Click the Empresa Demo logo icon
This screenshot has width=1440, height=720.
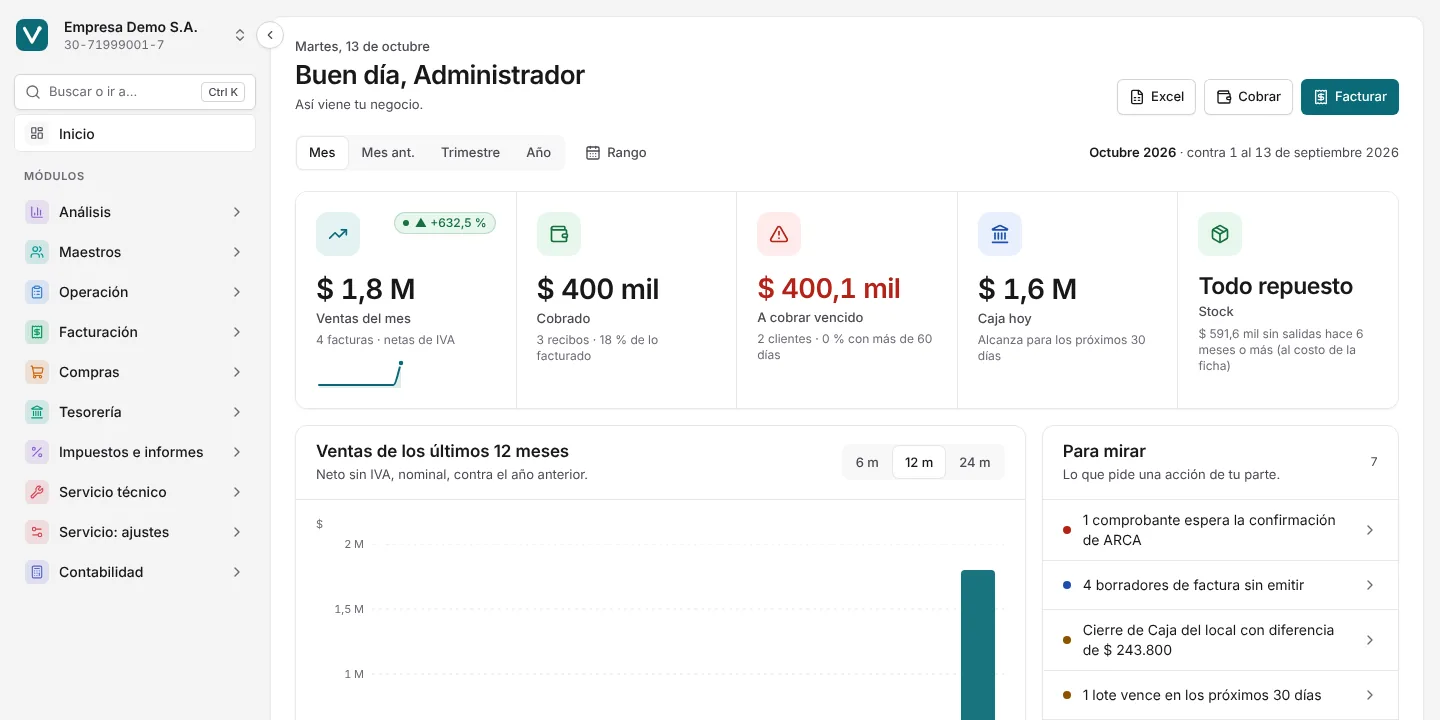[32, 35]
